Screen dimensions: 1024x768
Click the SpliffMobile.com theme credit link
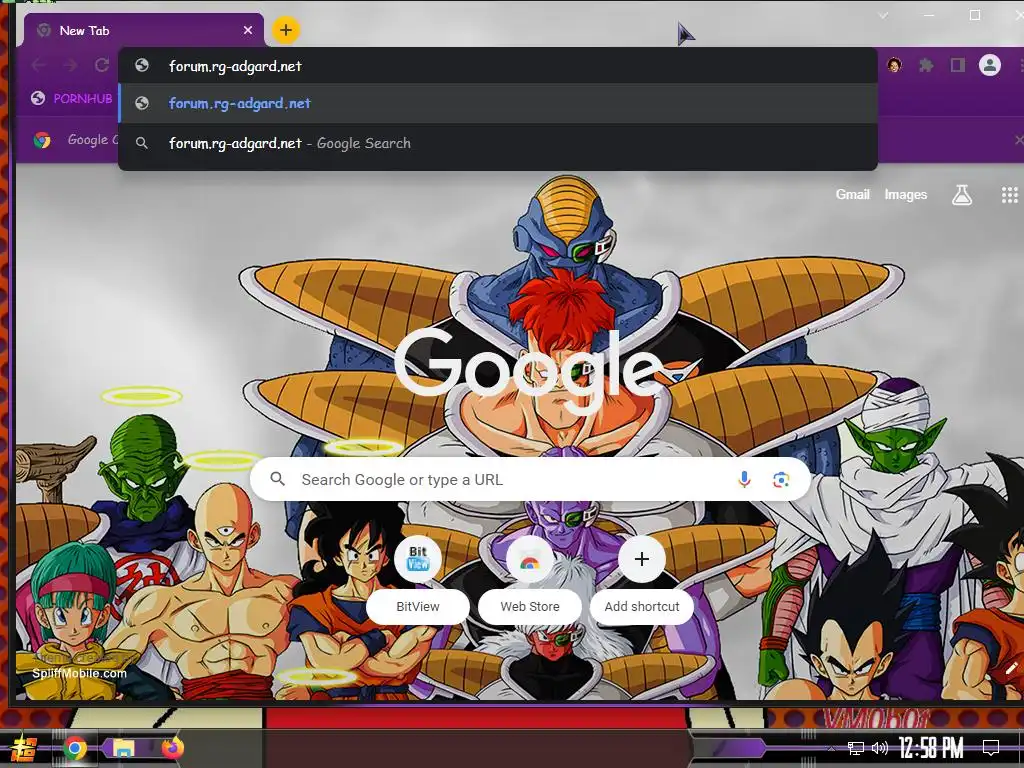click(x=80, y=673)
